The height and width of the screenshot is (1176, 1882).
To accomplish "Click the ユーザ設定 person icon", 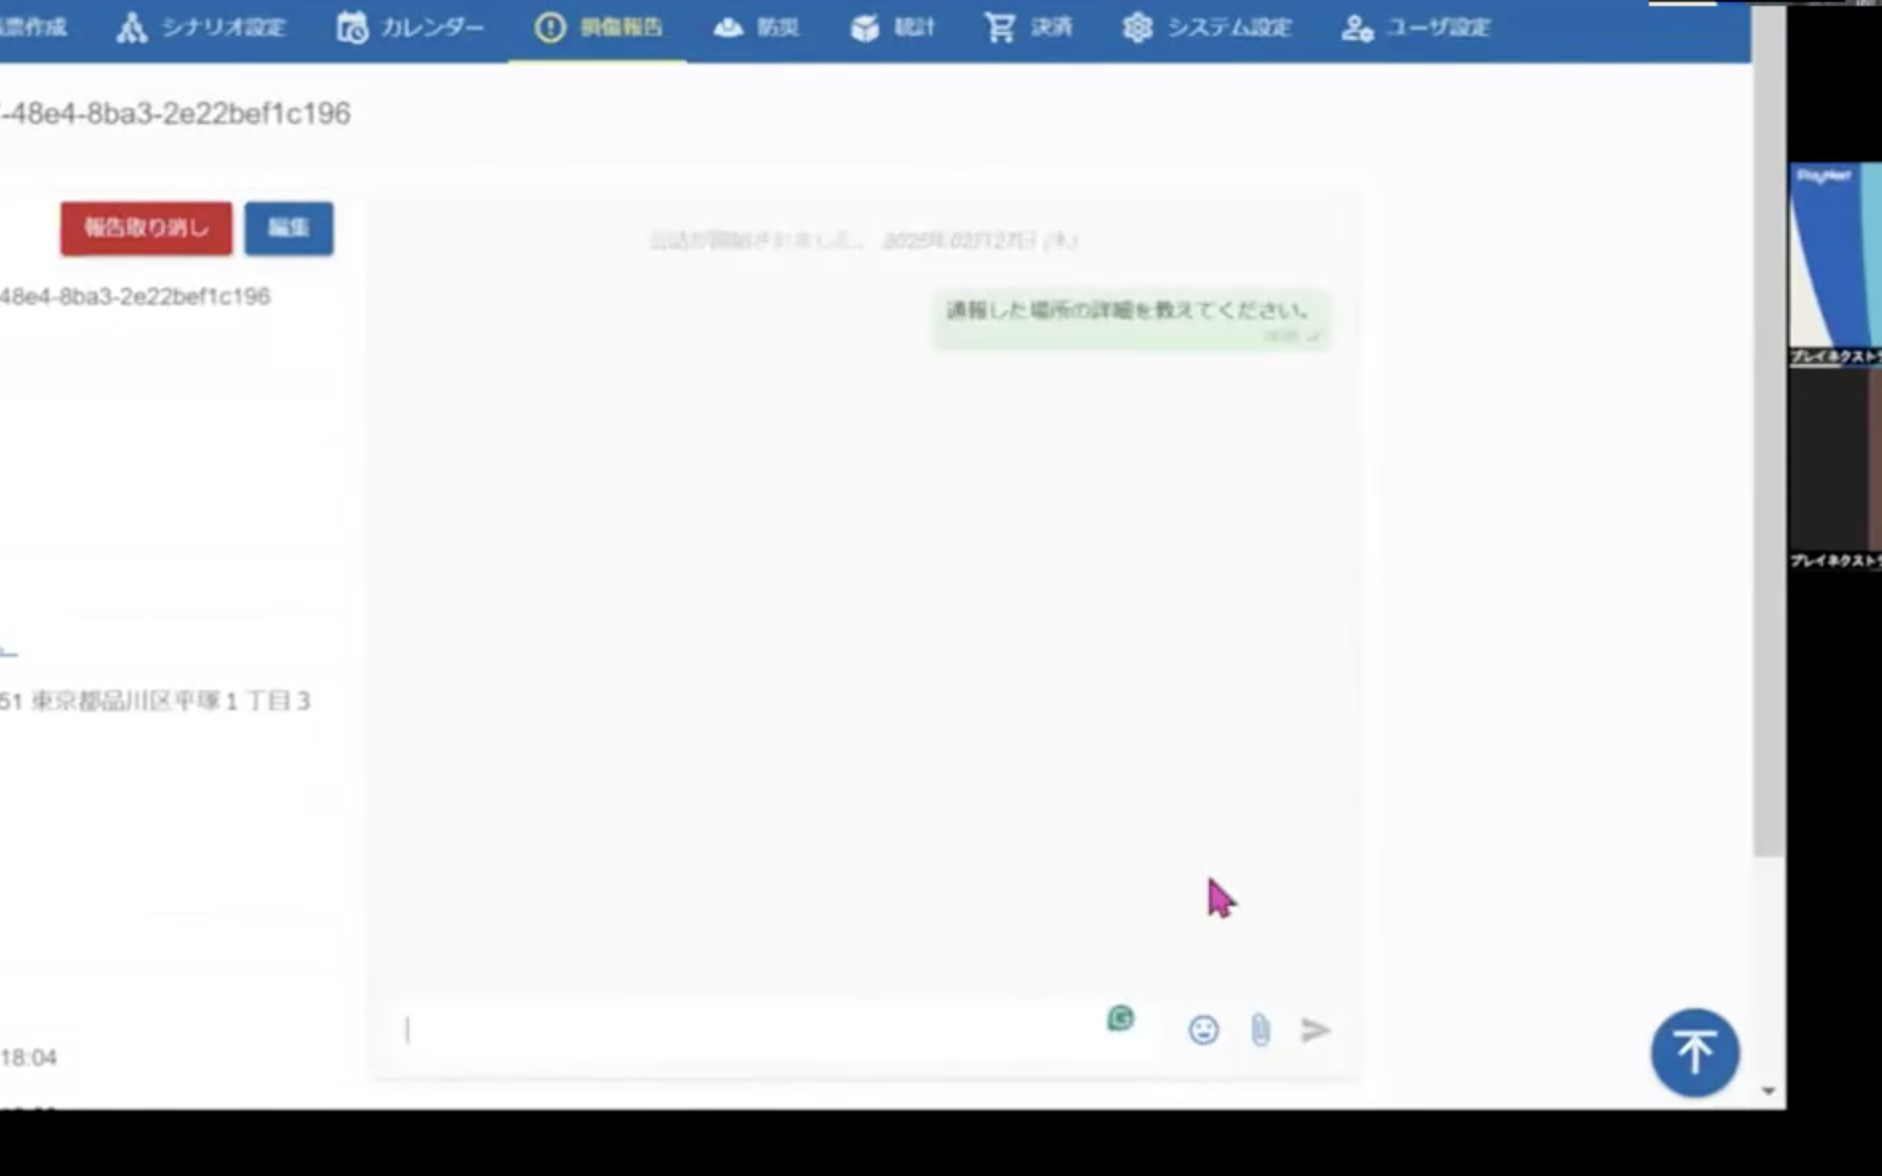I will coord(1357,29).
